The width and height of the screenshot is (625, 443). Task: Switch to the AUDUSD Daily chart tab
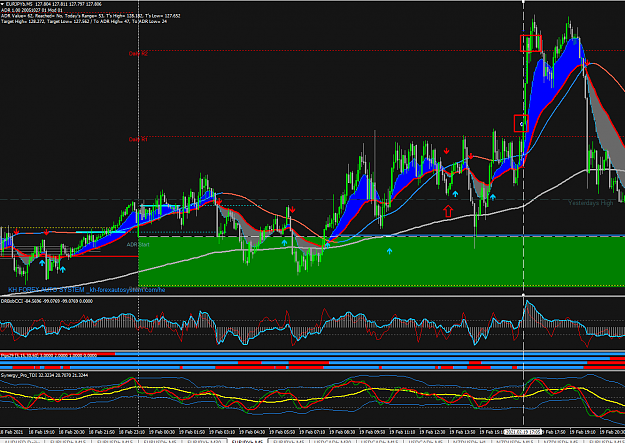(22, 441)
